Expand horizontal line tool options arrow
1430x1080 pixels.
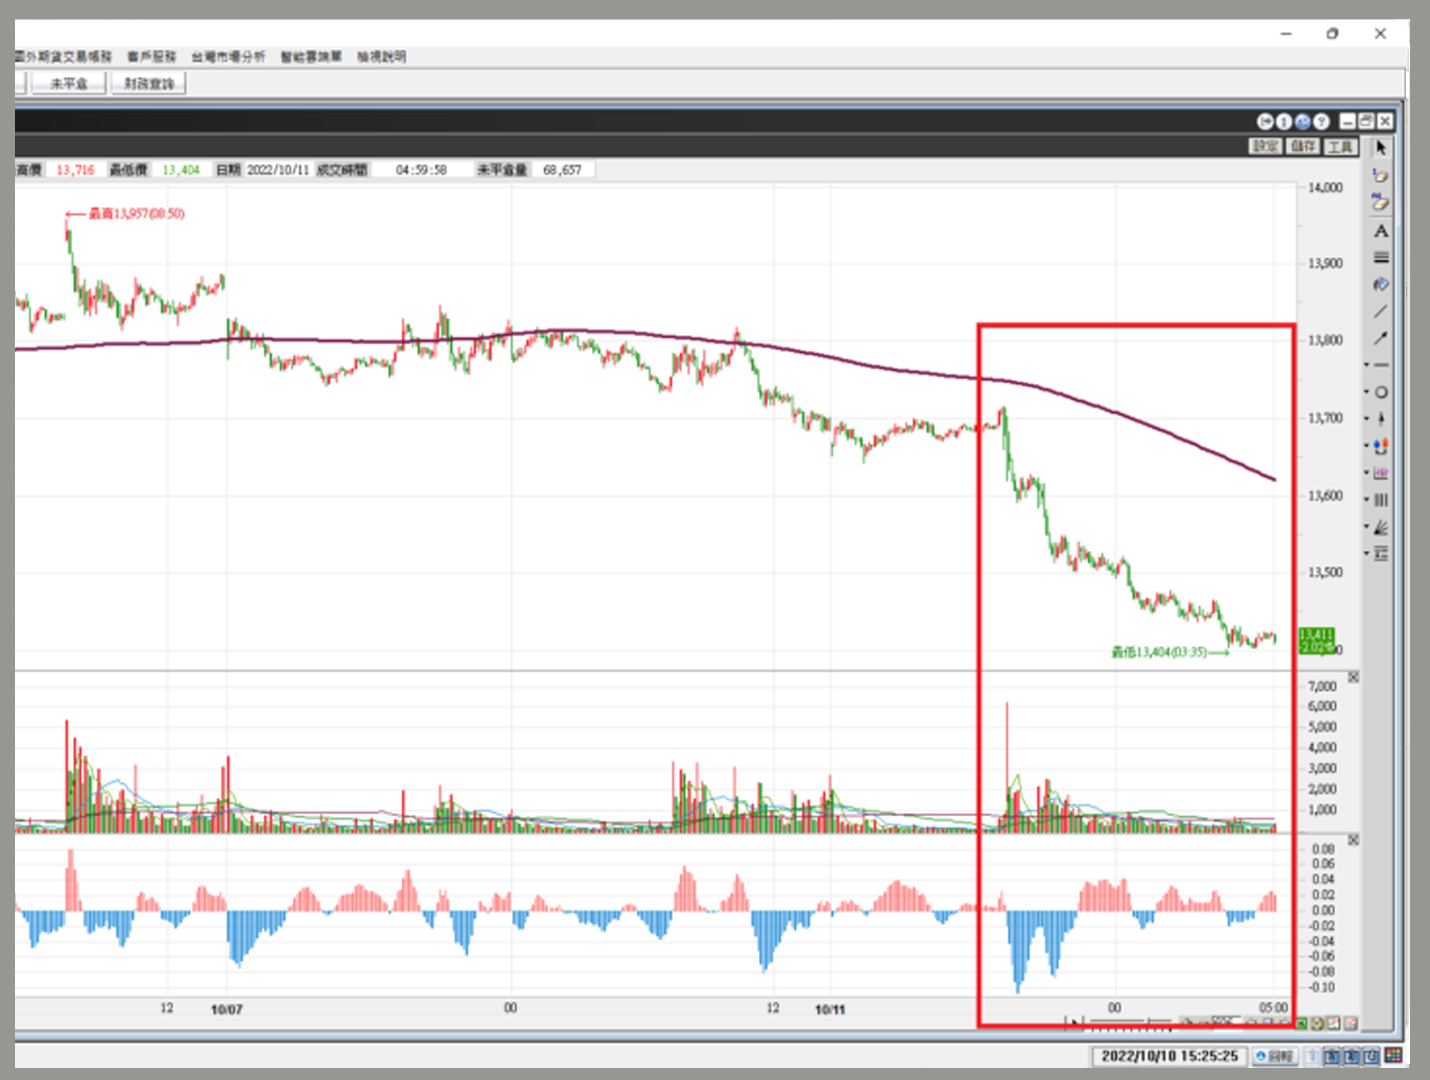(1367, 365)
